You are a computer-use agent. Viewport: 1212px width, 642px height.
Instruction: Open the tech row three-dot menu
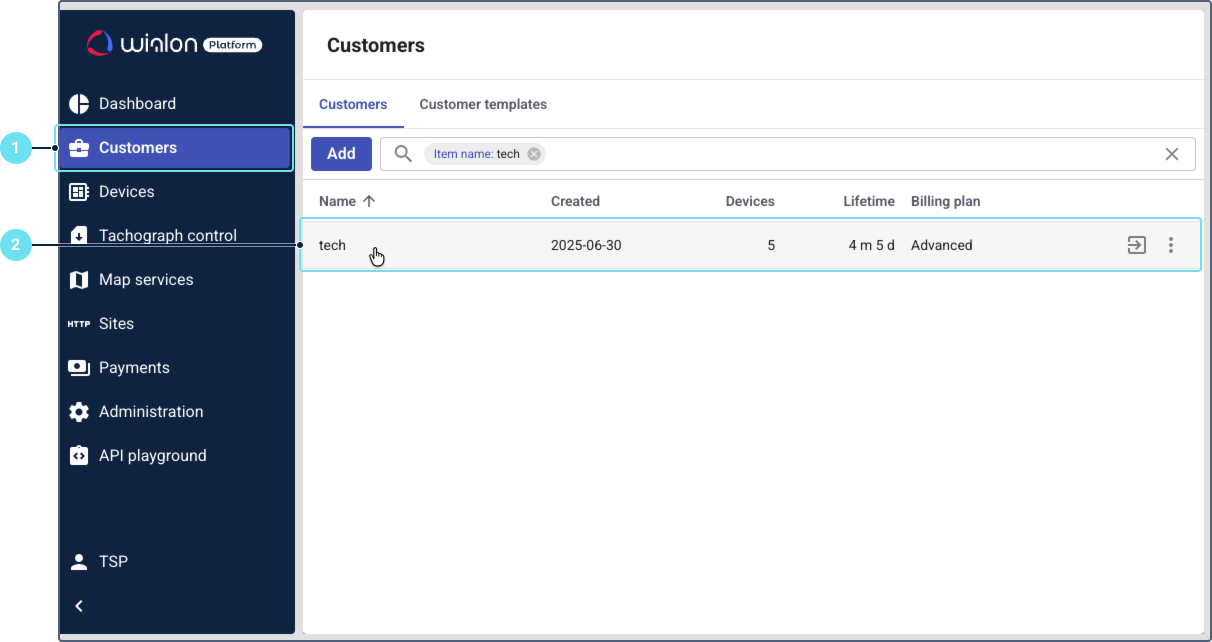(1171, 245)
